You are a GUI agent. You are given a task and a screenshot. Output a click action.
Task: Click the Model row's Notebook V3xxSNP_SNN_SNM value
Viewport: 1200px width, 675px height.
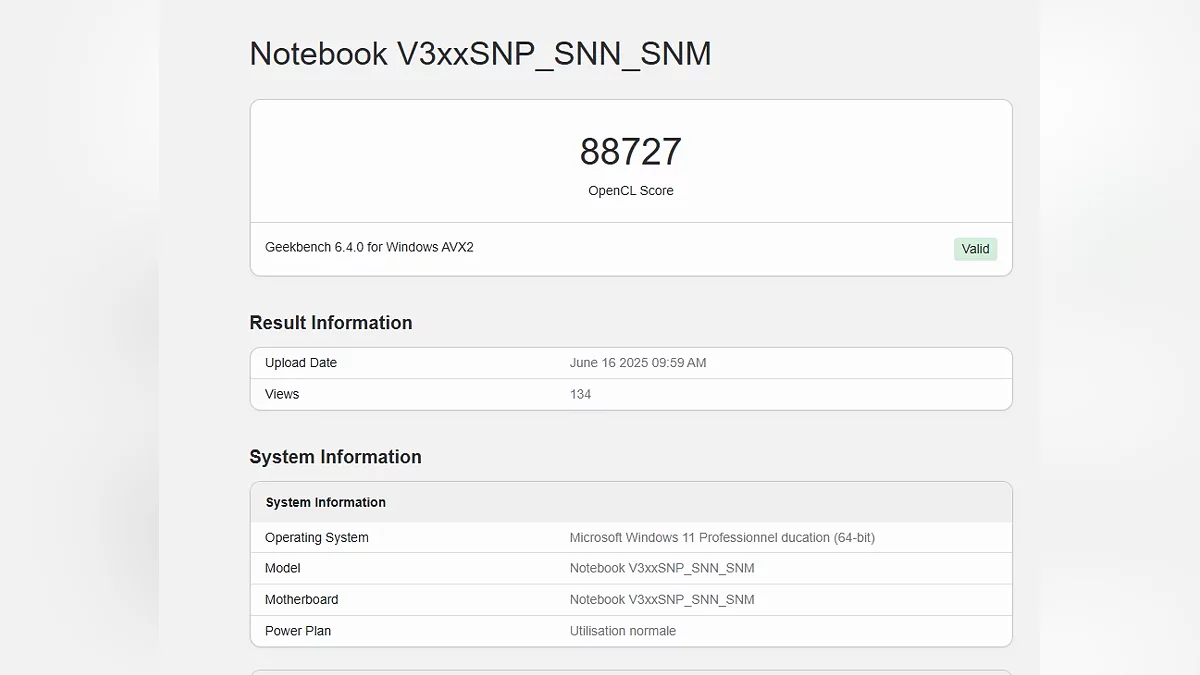(662, 568)
